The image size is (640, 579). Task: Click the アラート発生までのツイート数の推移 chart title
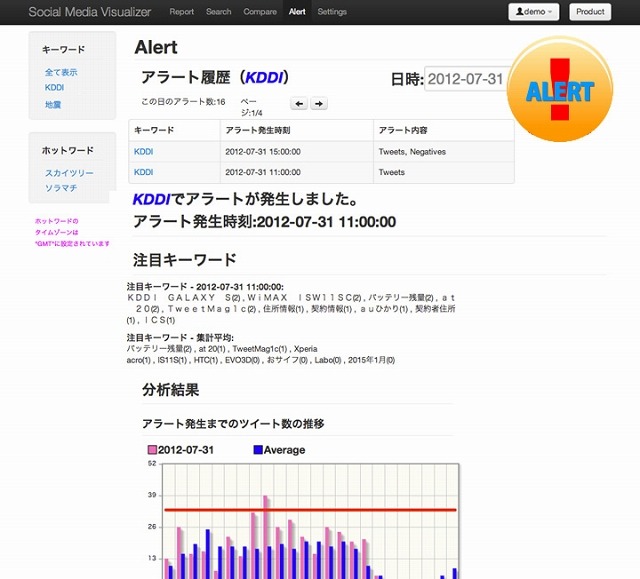[233, 424]
